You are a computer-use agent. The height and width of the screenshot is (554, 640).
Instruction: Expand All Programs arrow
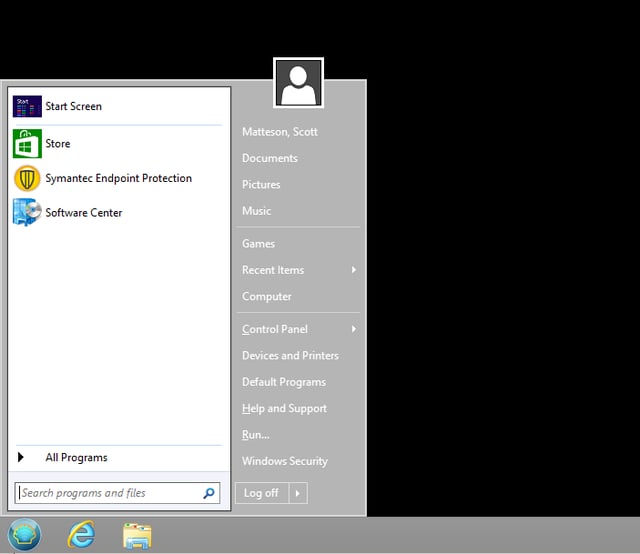click(x=20, y=457)
